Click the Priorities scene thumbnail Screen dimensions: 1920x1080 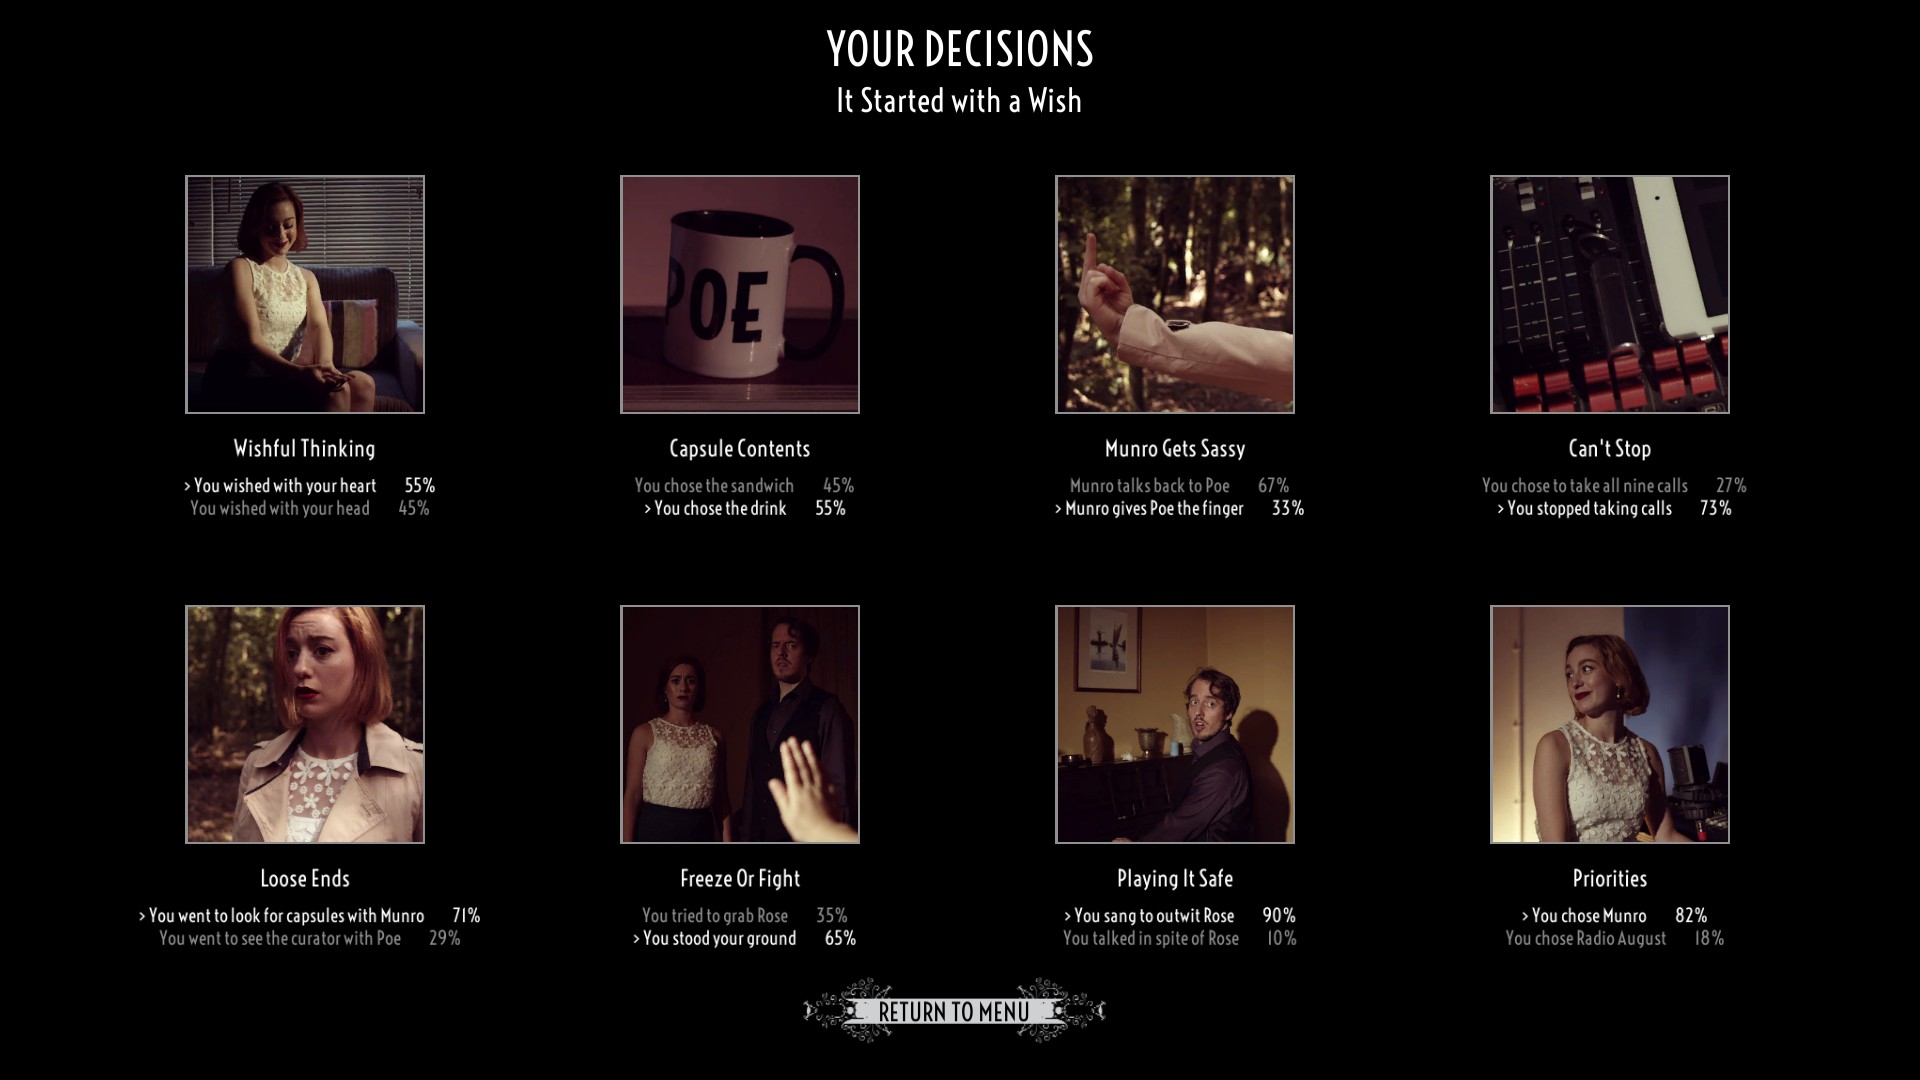pyautogui.click(x=1609, y=724)
